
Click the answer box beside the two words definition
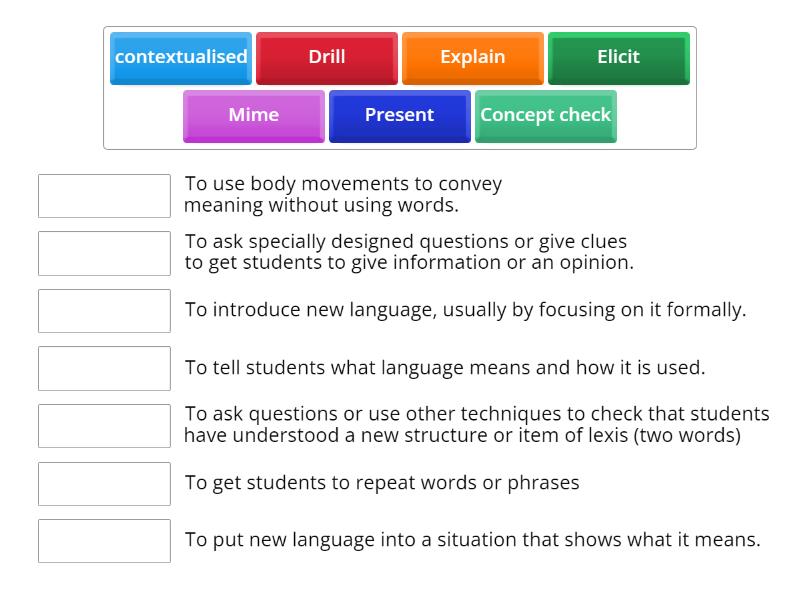[104, 426]
